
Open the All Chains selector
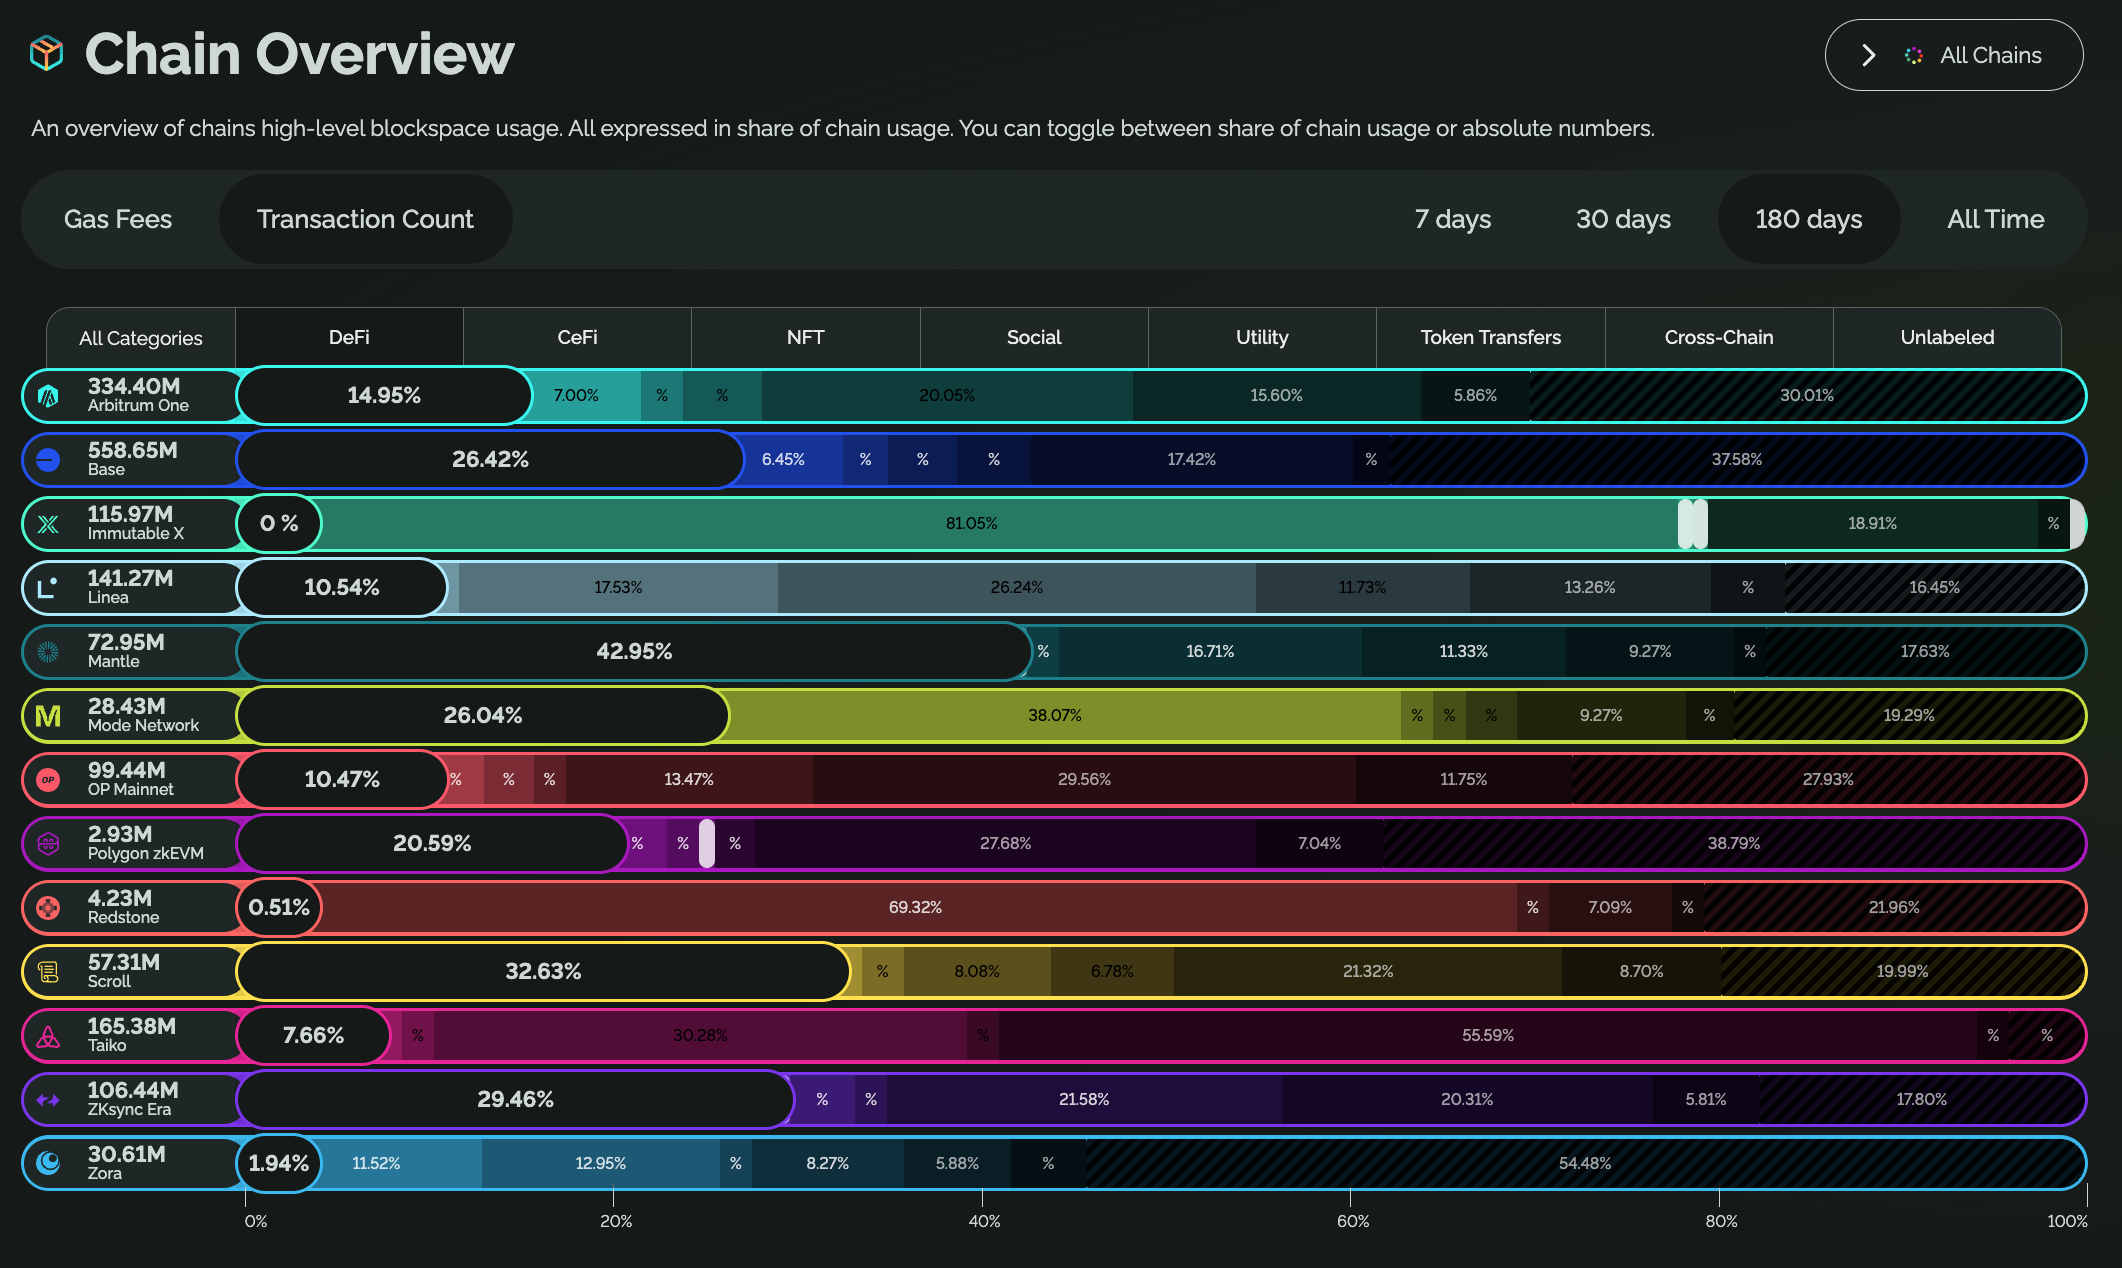(1954, 55)
